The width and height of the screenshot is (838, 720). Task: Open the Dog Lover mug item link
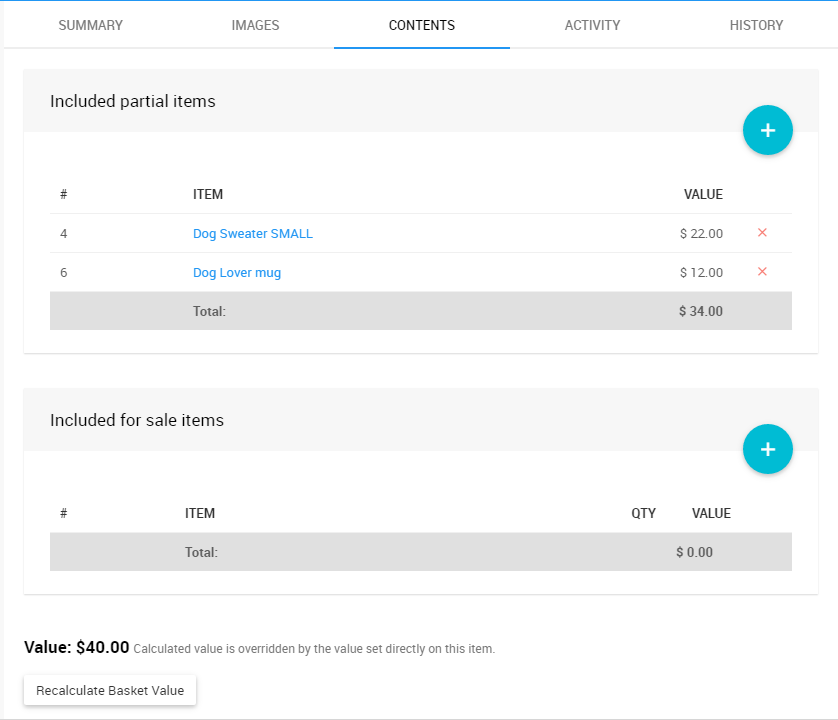tap(236, 273)
